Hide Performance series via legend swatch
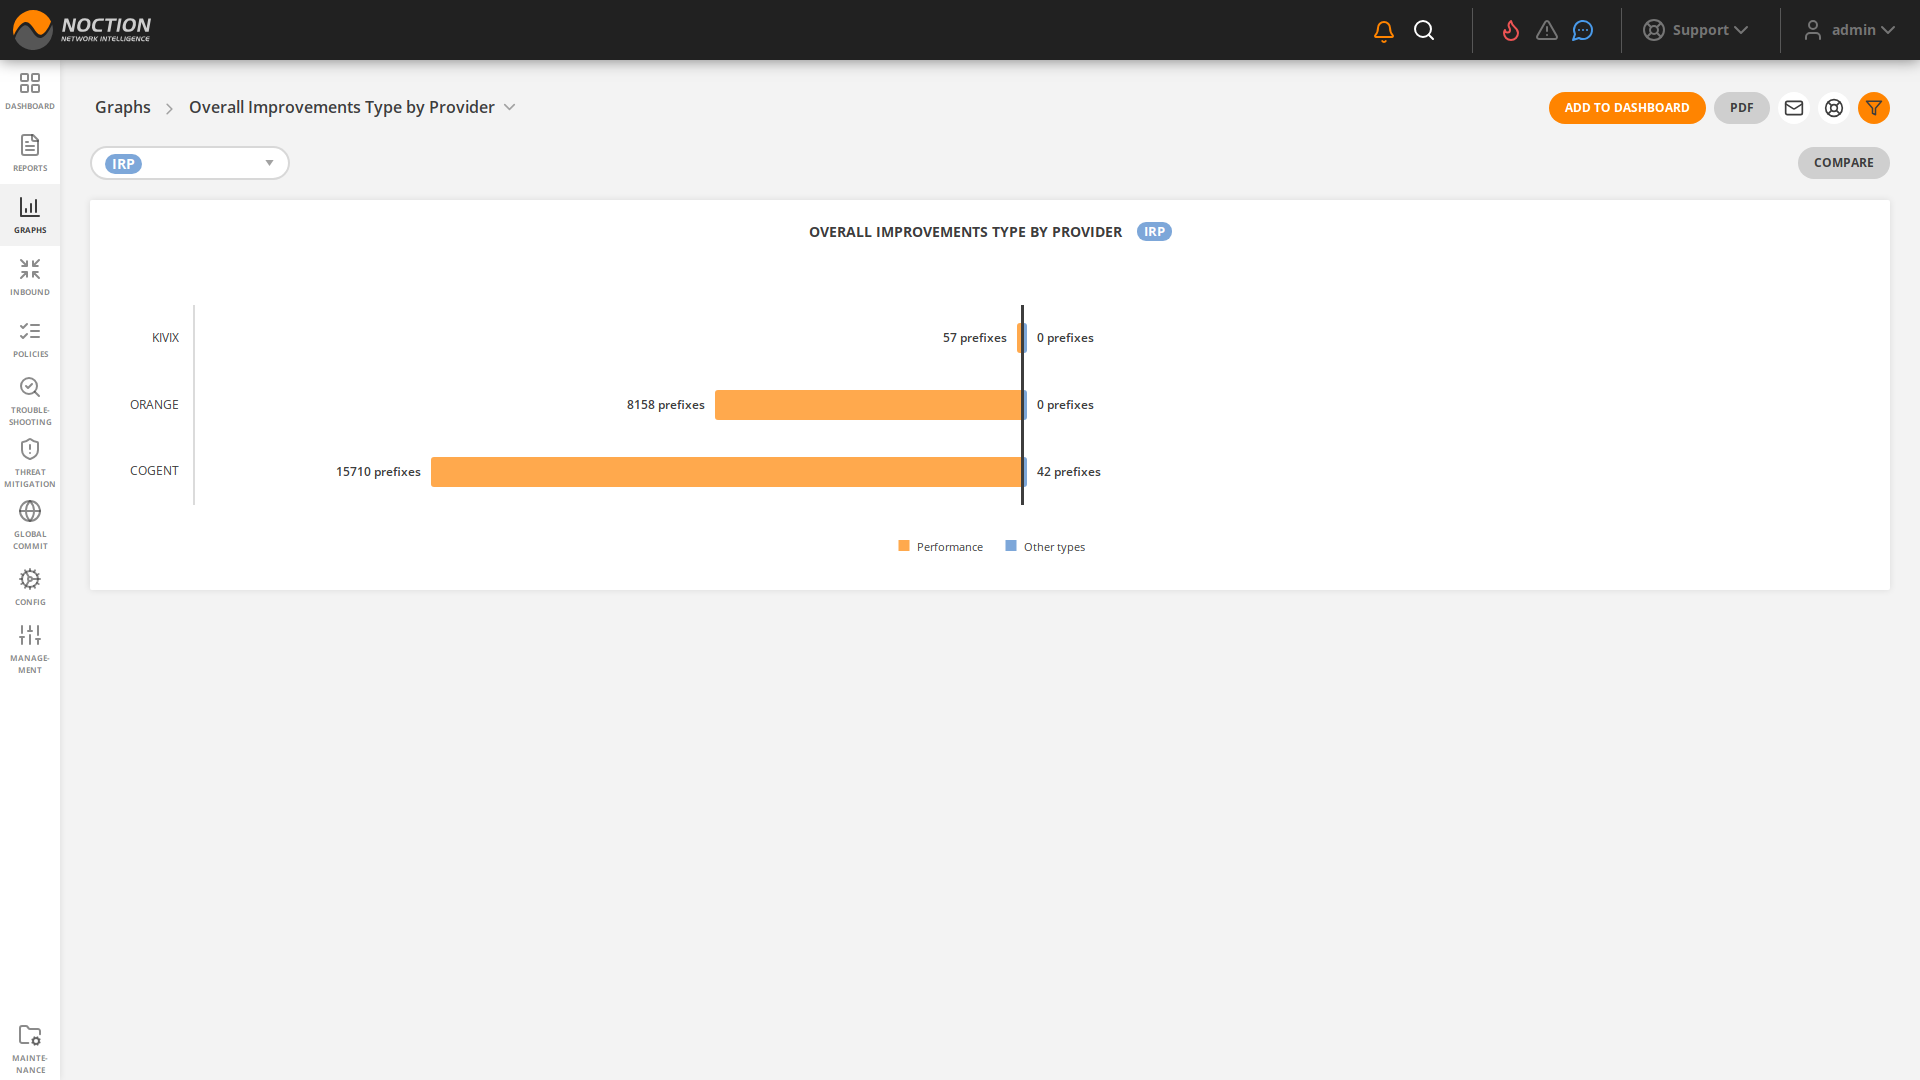The image size is (1920, 1080). pyautogui.click(x=904, y=546)
